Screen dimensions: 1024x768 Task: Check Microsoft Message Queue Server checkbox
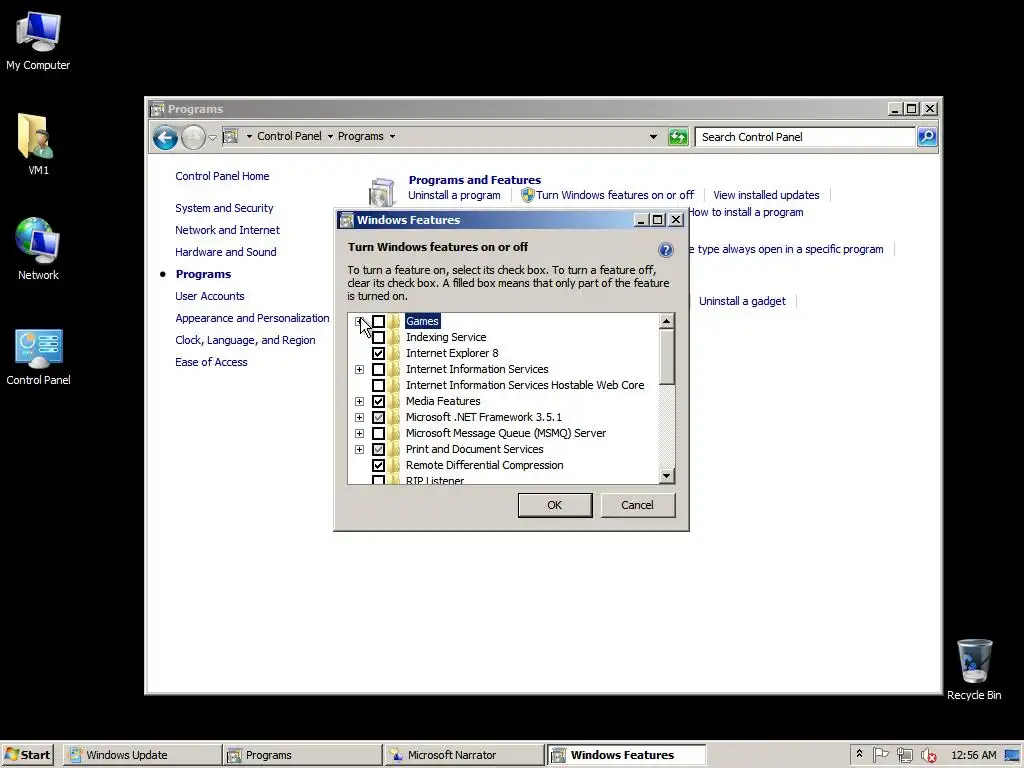(x=378, y=433)
